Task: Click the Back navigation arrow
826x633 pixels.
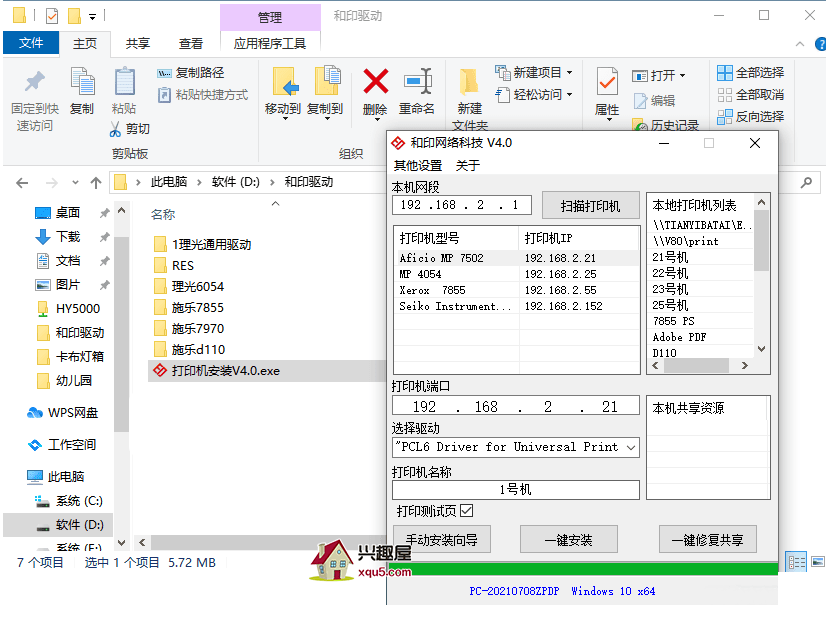Action: click(x=22, y=183)
